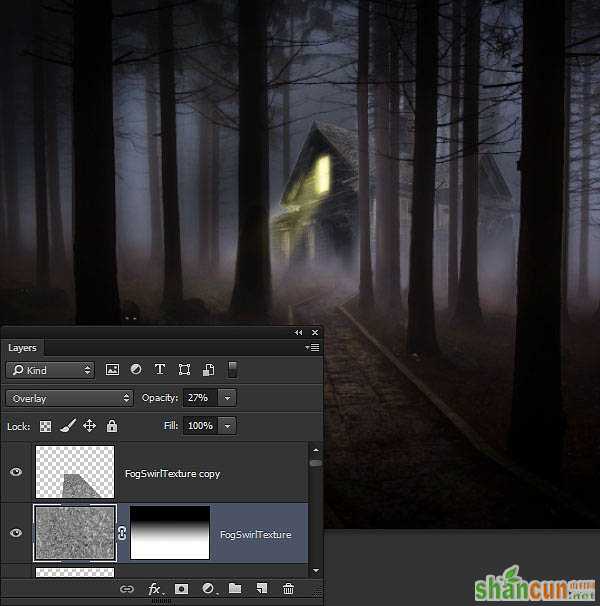
Task: Click the layers list scroll up arrow
Action: click(x=316, y=450)
